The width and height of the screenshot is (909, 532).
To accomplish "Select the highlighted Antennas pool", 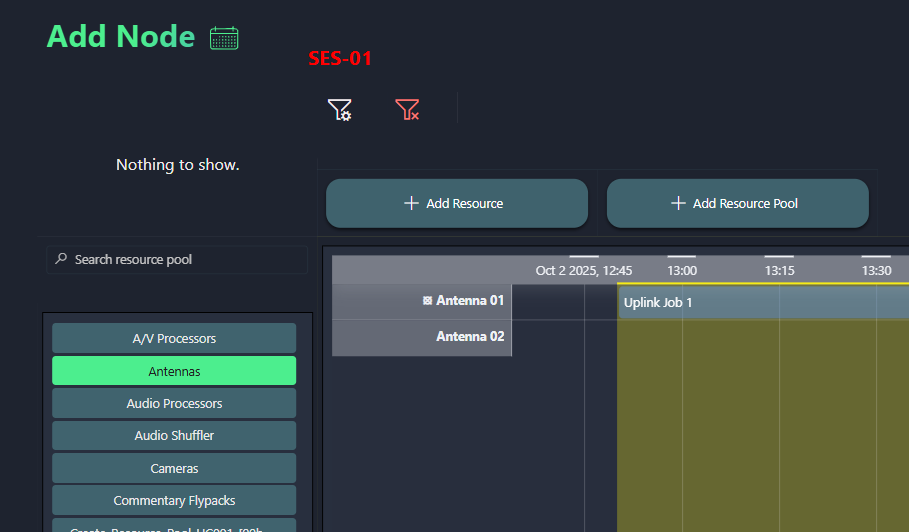I will point(174,371).
